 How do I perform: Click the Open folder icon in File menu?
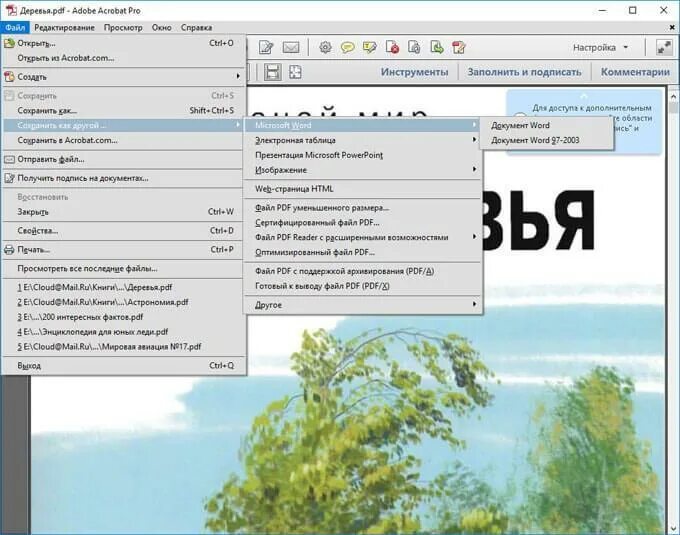[x=9, y=43]
